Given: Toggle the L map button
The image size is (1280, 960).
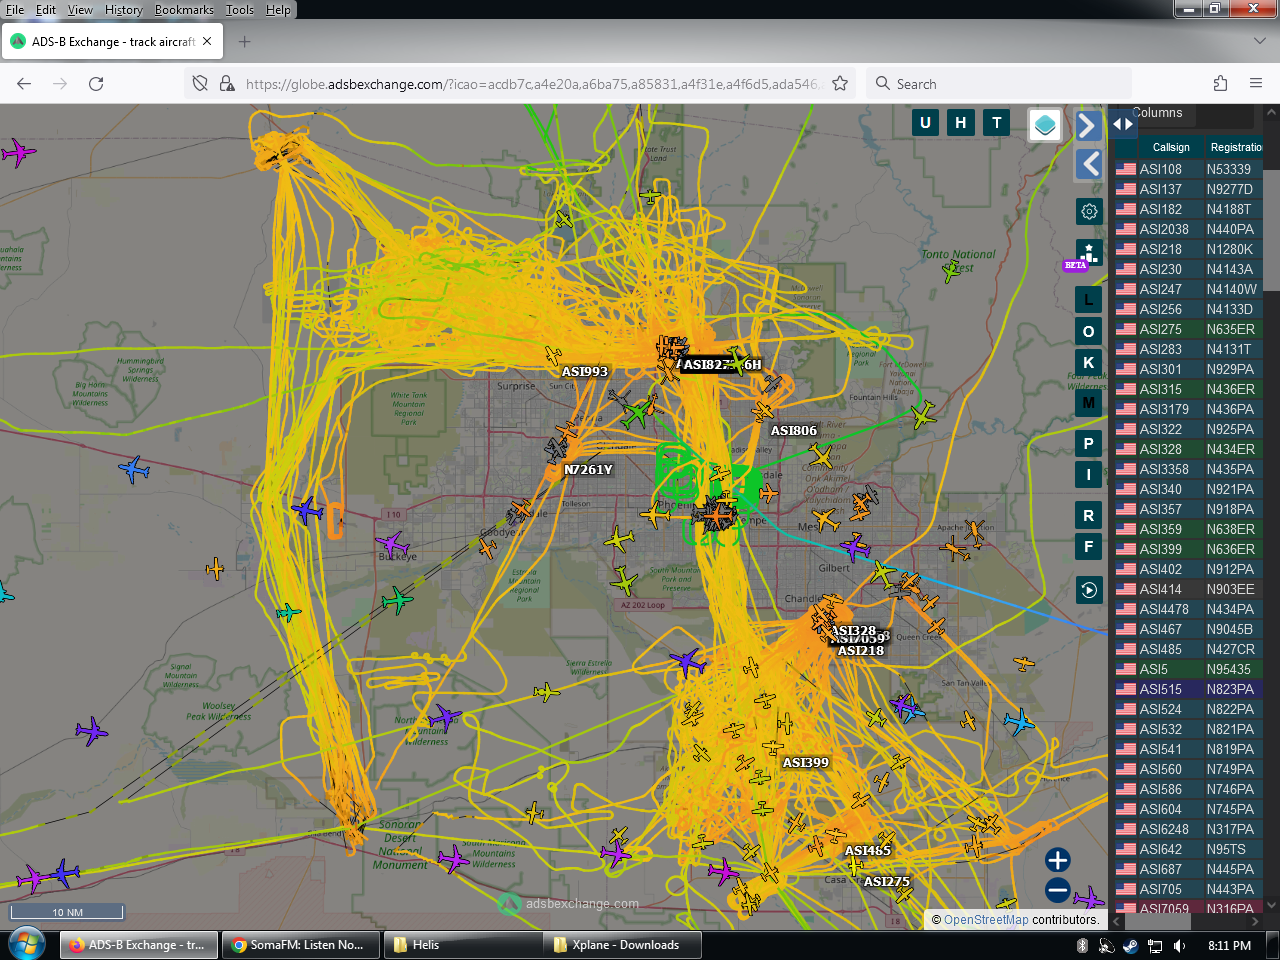Looking at the screenshot, I should tap(1089, 299).
